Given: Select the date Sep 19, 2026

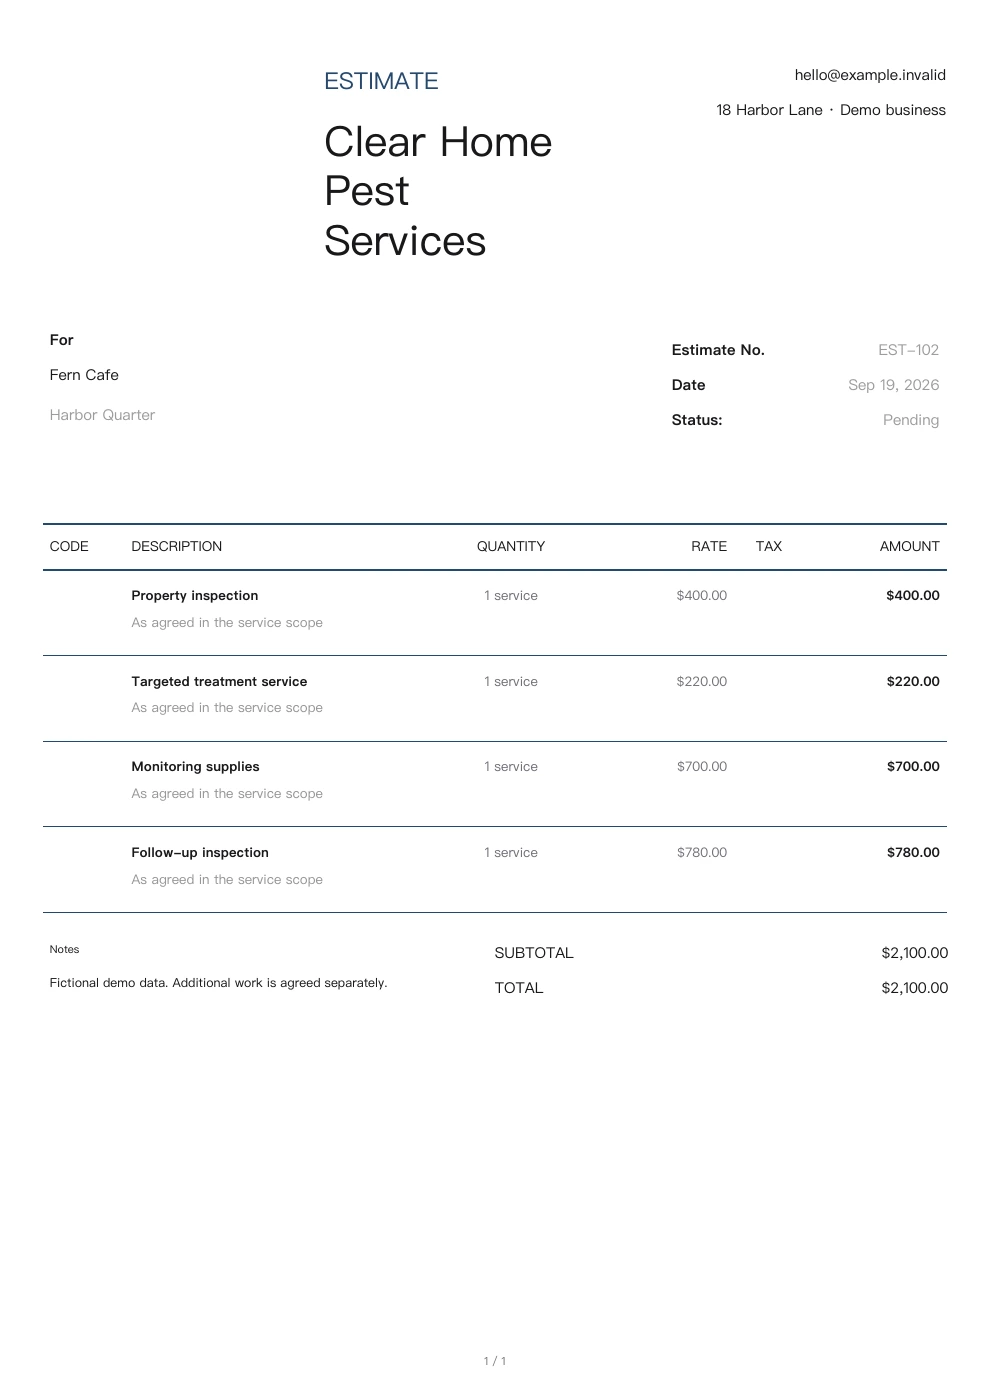Looking at the screenshot, I should coord(894,385).
